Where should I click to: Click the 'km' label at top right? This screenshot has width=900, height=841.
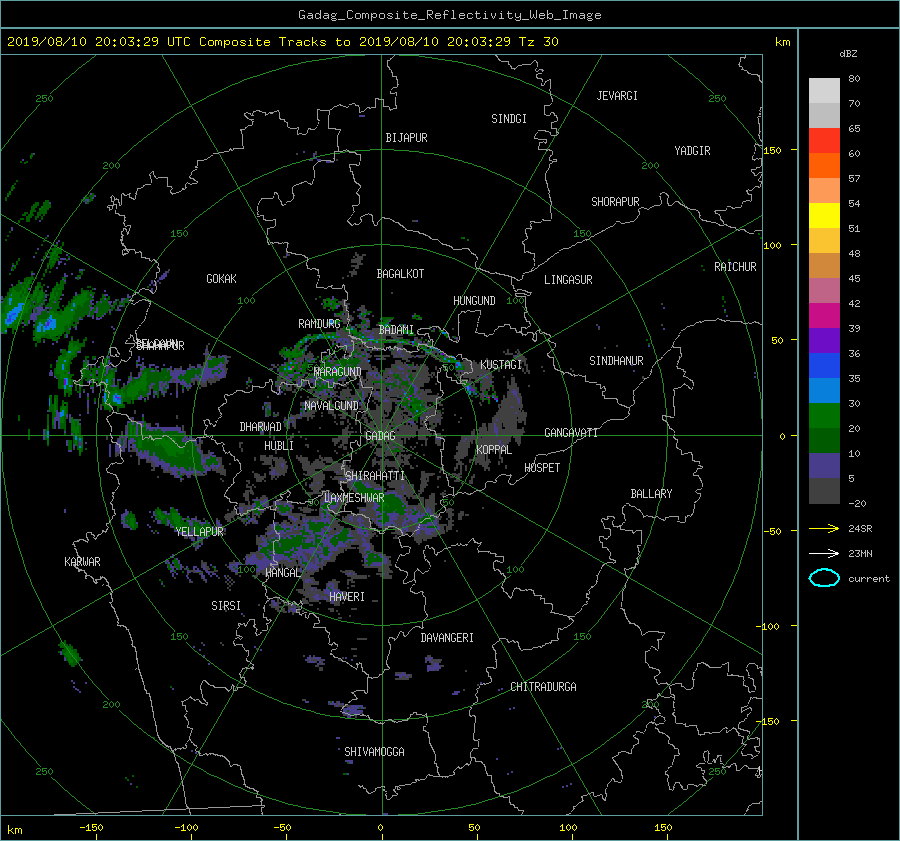782,42
